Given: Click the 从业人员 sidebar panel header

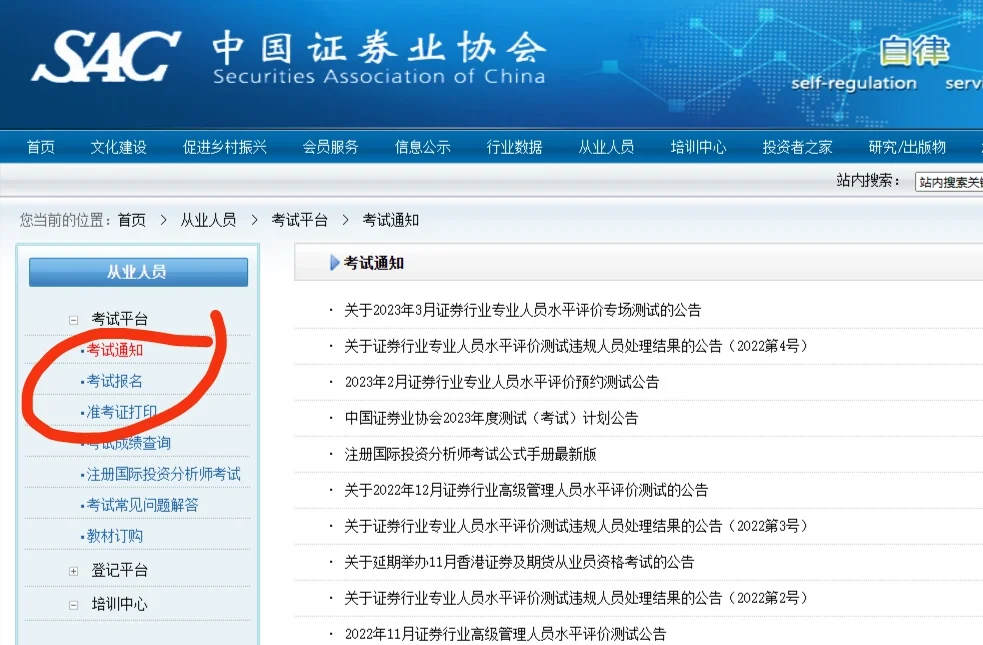Looking at the screenshot, I should pyautogui.click(x=137, y=272).
